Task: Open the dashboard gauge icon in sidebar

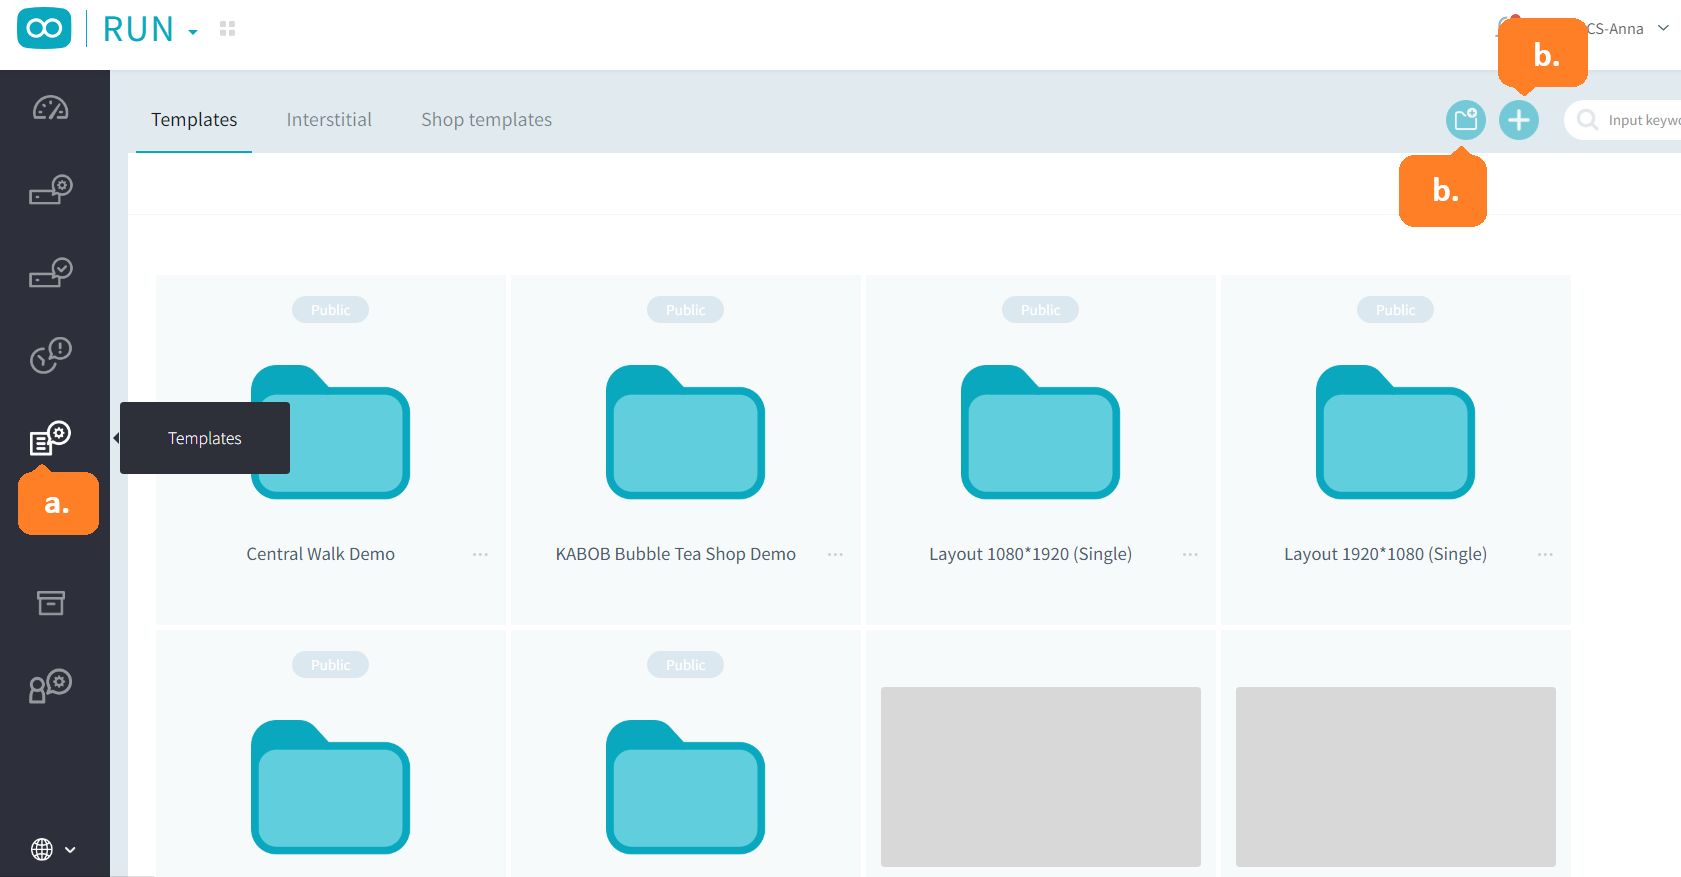Action: tap(51, 107)
